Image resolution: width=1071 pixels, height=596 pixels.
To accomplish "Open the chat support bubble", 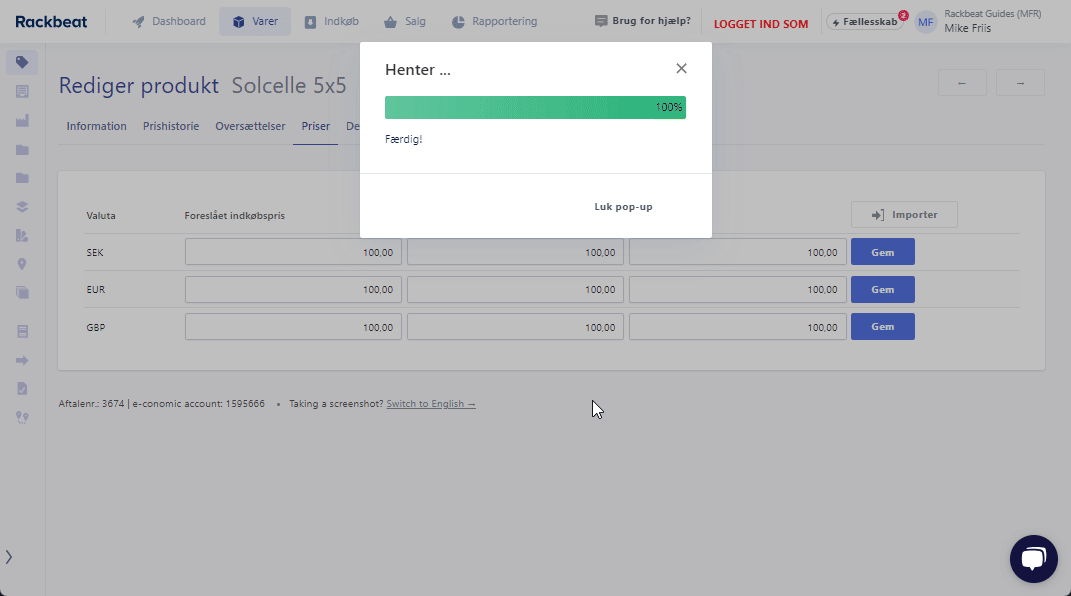I will point(1033,559).
